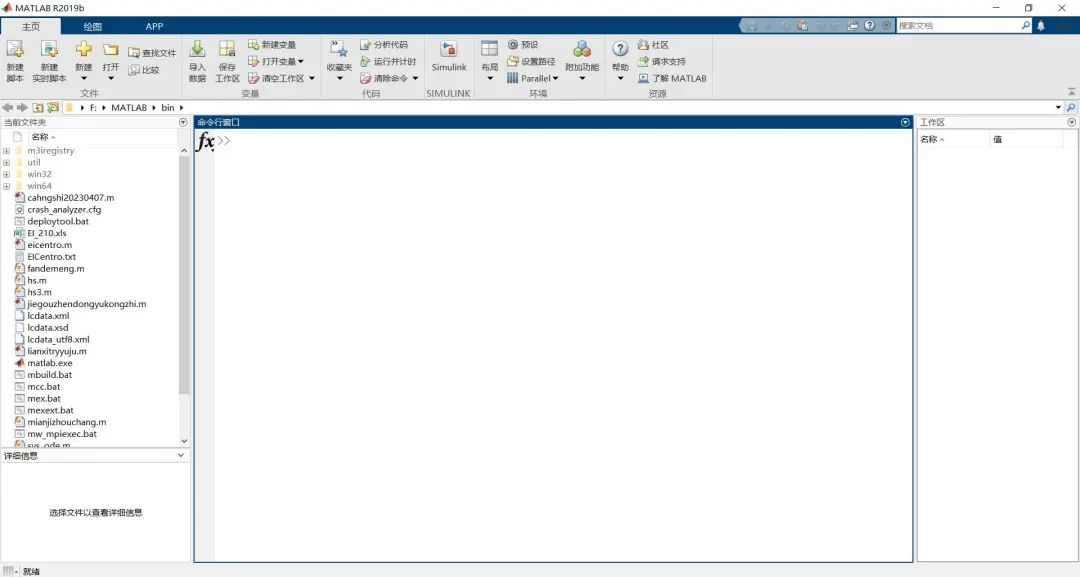The height and width of the screenshot is (577, 1080).
Task: Click the current folder vertical scrollbar
Action: tap(184, 275)
